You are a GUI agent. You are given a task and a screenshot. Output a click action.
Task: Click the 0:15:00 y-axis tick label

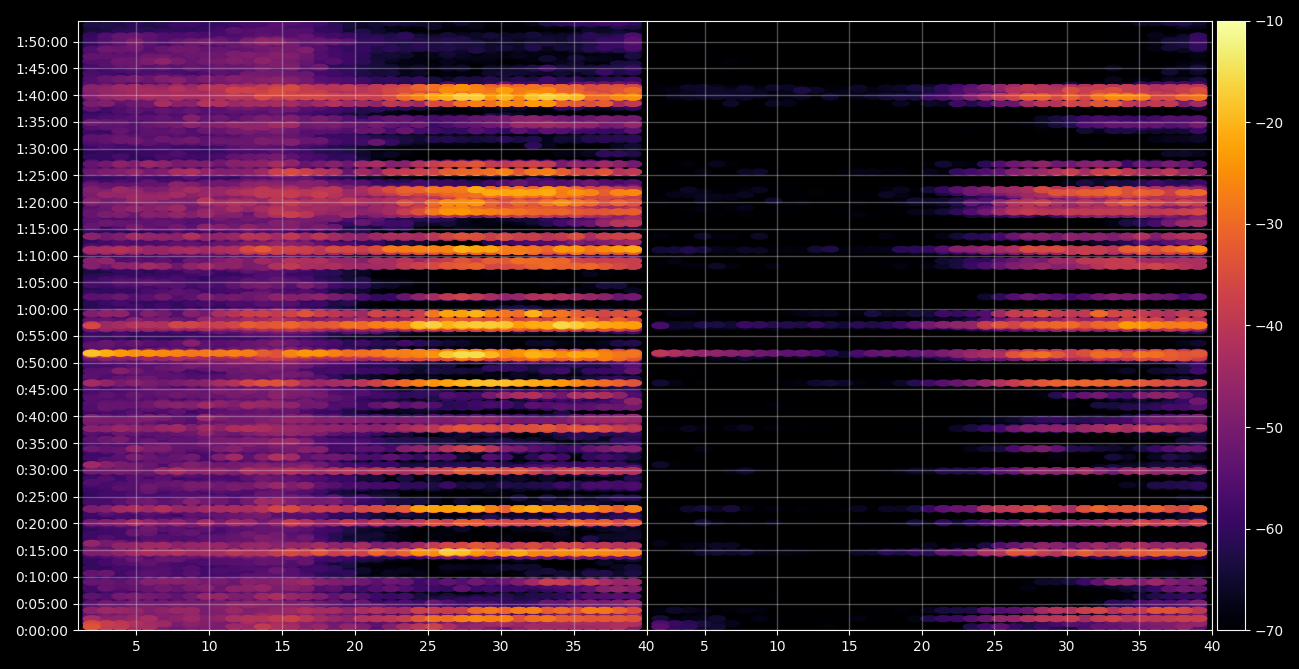41,551
